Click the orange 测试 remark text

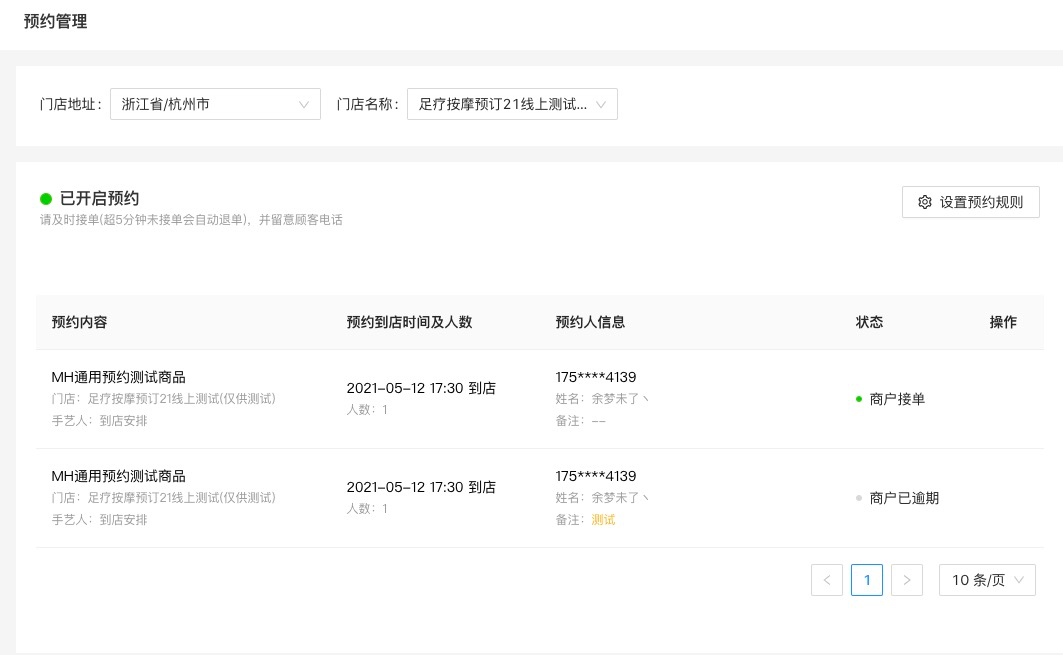603,520
